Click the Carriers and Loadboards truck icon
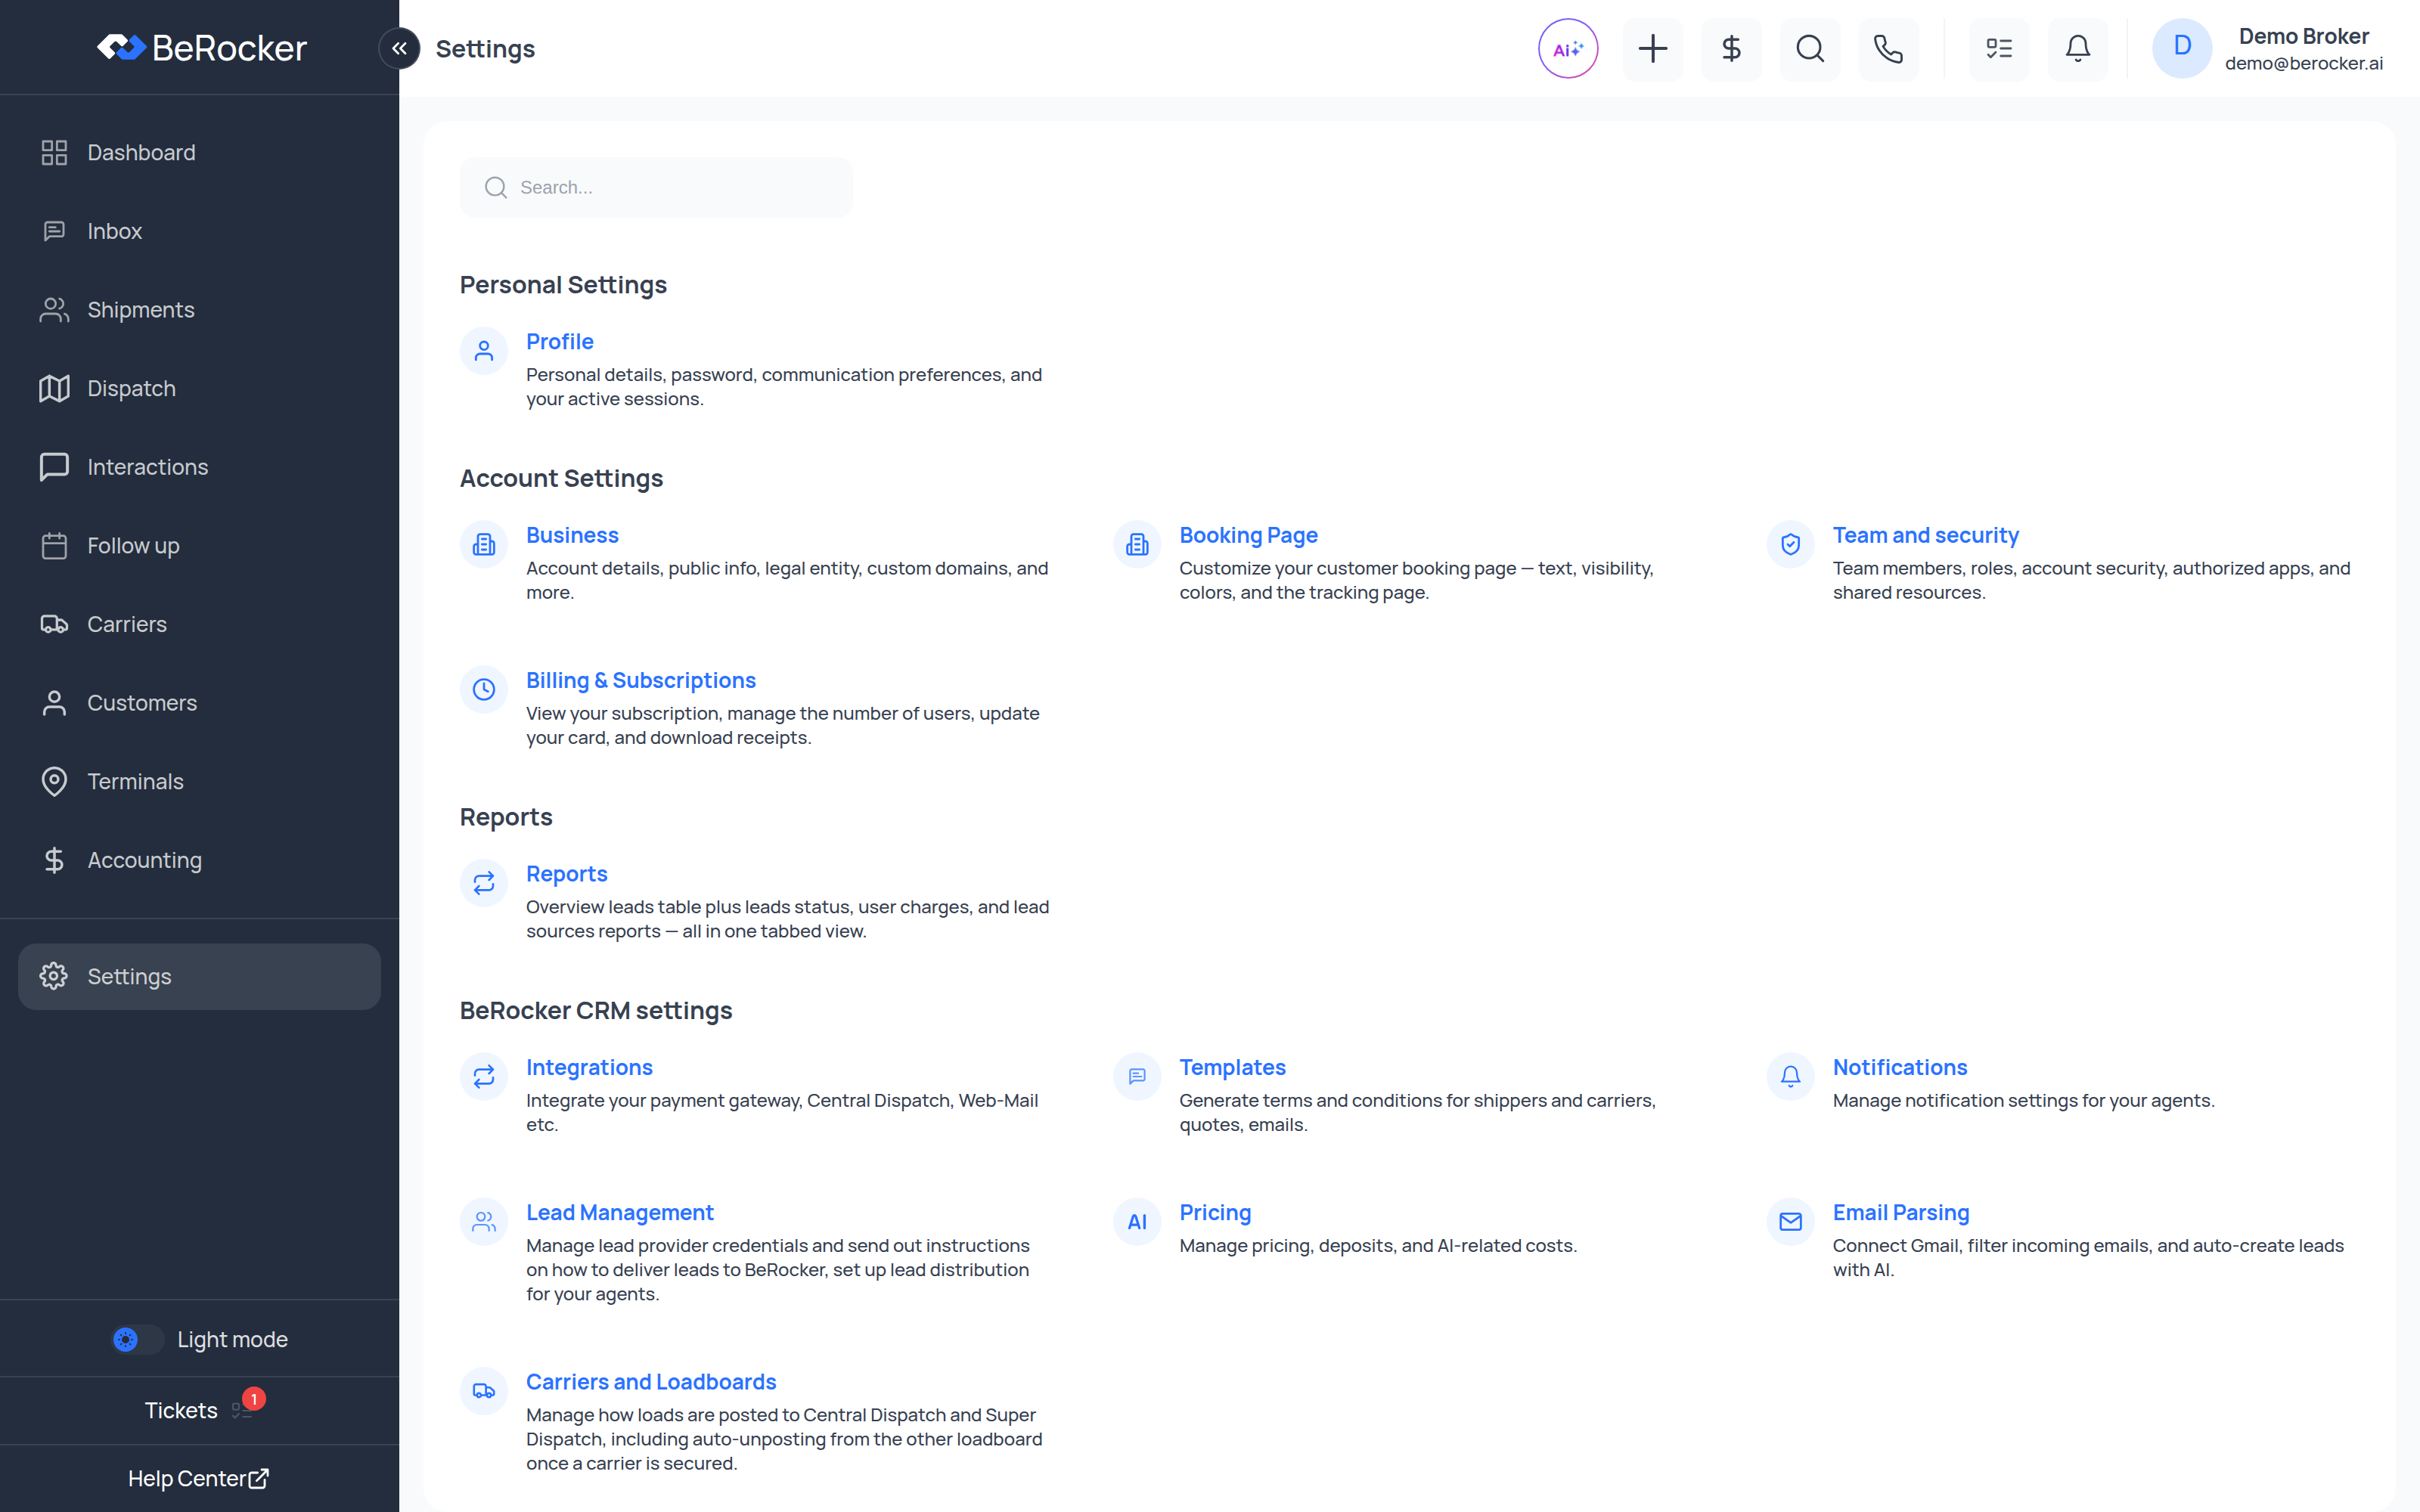This screenshot has height=1512, width=2420. [x=484, y=1392]
